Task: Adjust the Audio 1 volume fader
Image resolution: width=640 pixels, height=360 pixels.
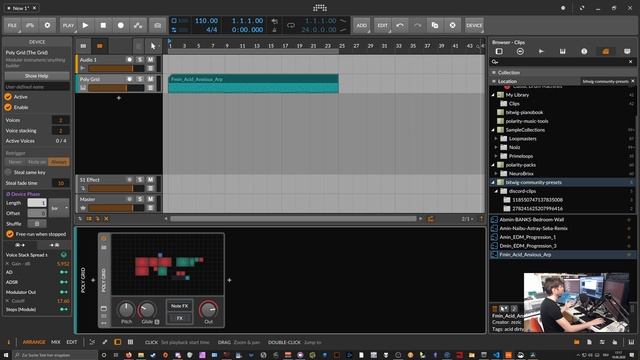Action: click(116, 69)
